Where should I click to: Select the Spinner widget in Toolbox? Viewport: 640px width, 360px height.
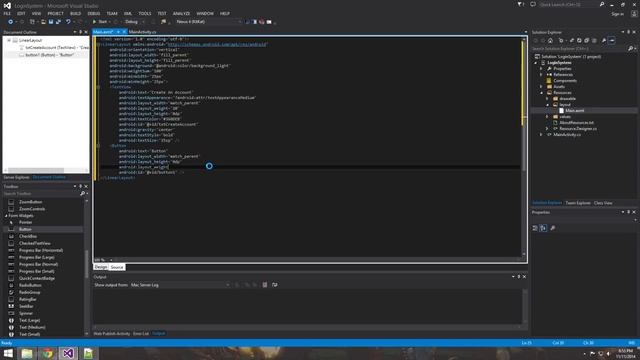click(x=26, y=313)
